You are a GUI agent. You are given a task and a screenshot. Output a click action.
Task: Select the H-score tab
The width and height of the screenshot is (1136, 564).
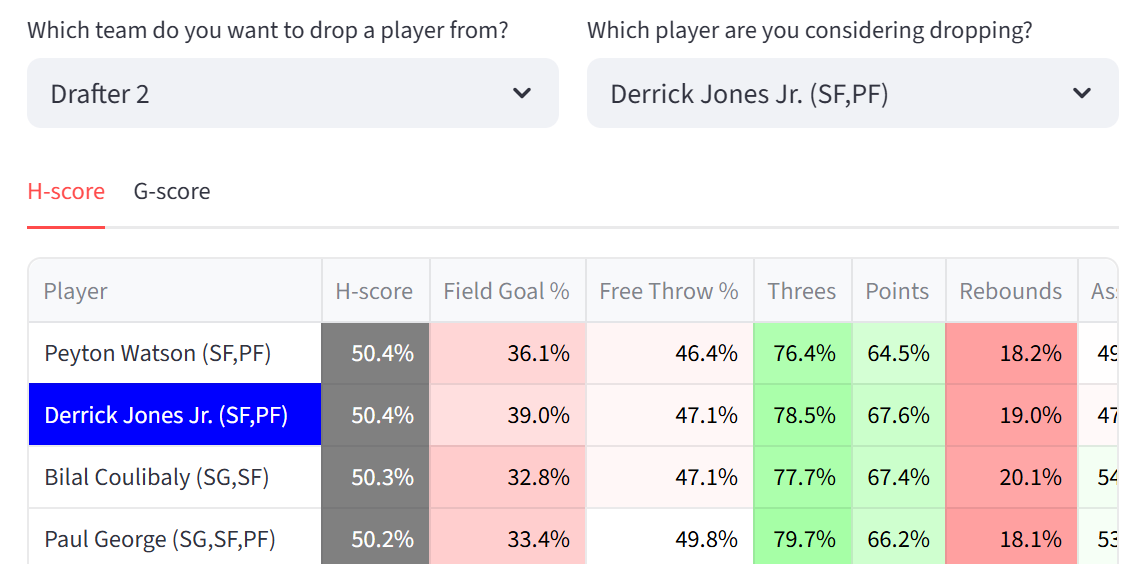(x=66, y=191)
